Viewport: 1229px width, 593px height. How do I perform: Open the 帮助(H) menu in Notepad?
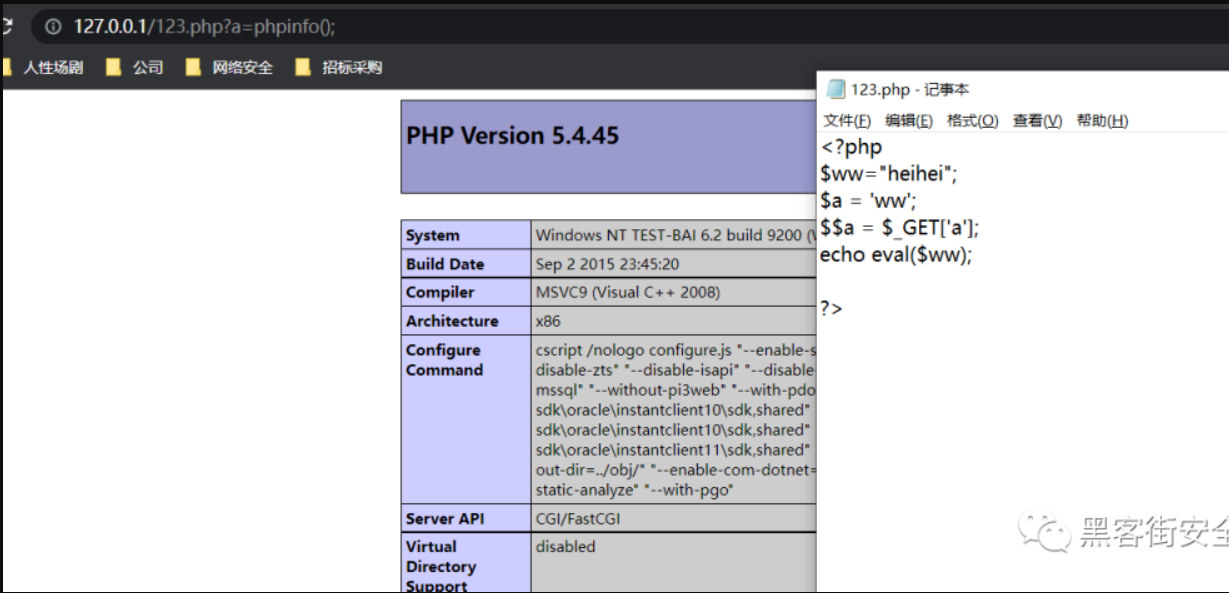coord(1102,121)
